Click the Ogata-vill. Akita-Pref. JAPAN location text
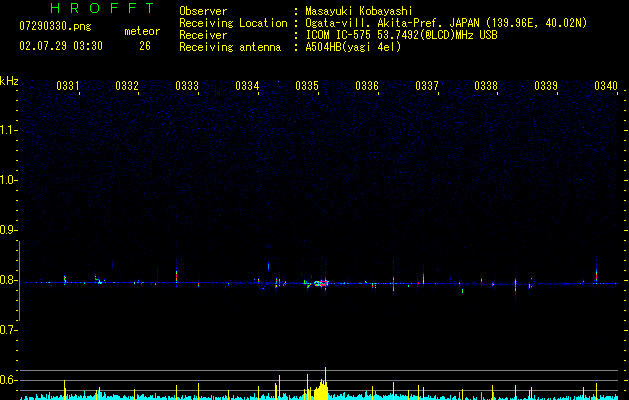Screen dimensions: 629x400 [x=446, y=23]
